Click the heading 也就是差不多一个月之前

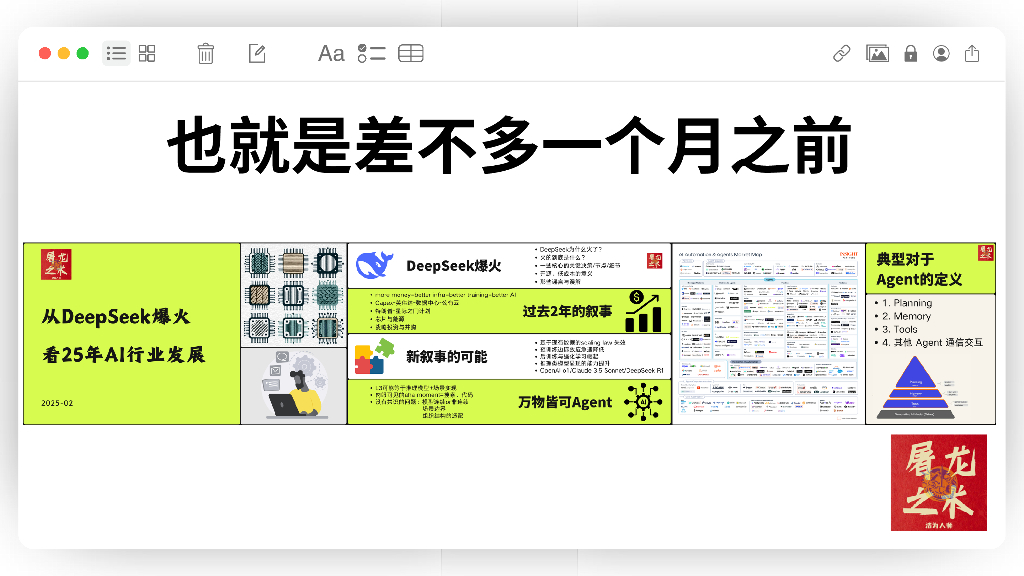[510, 146]
